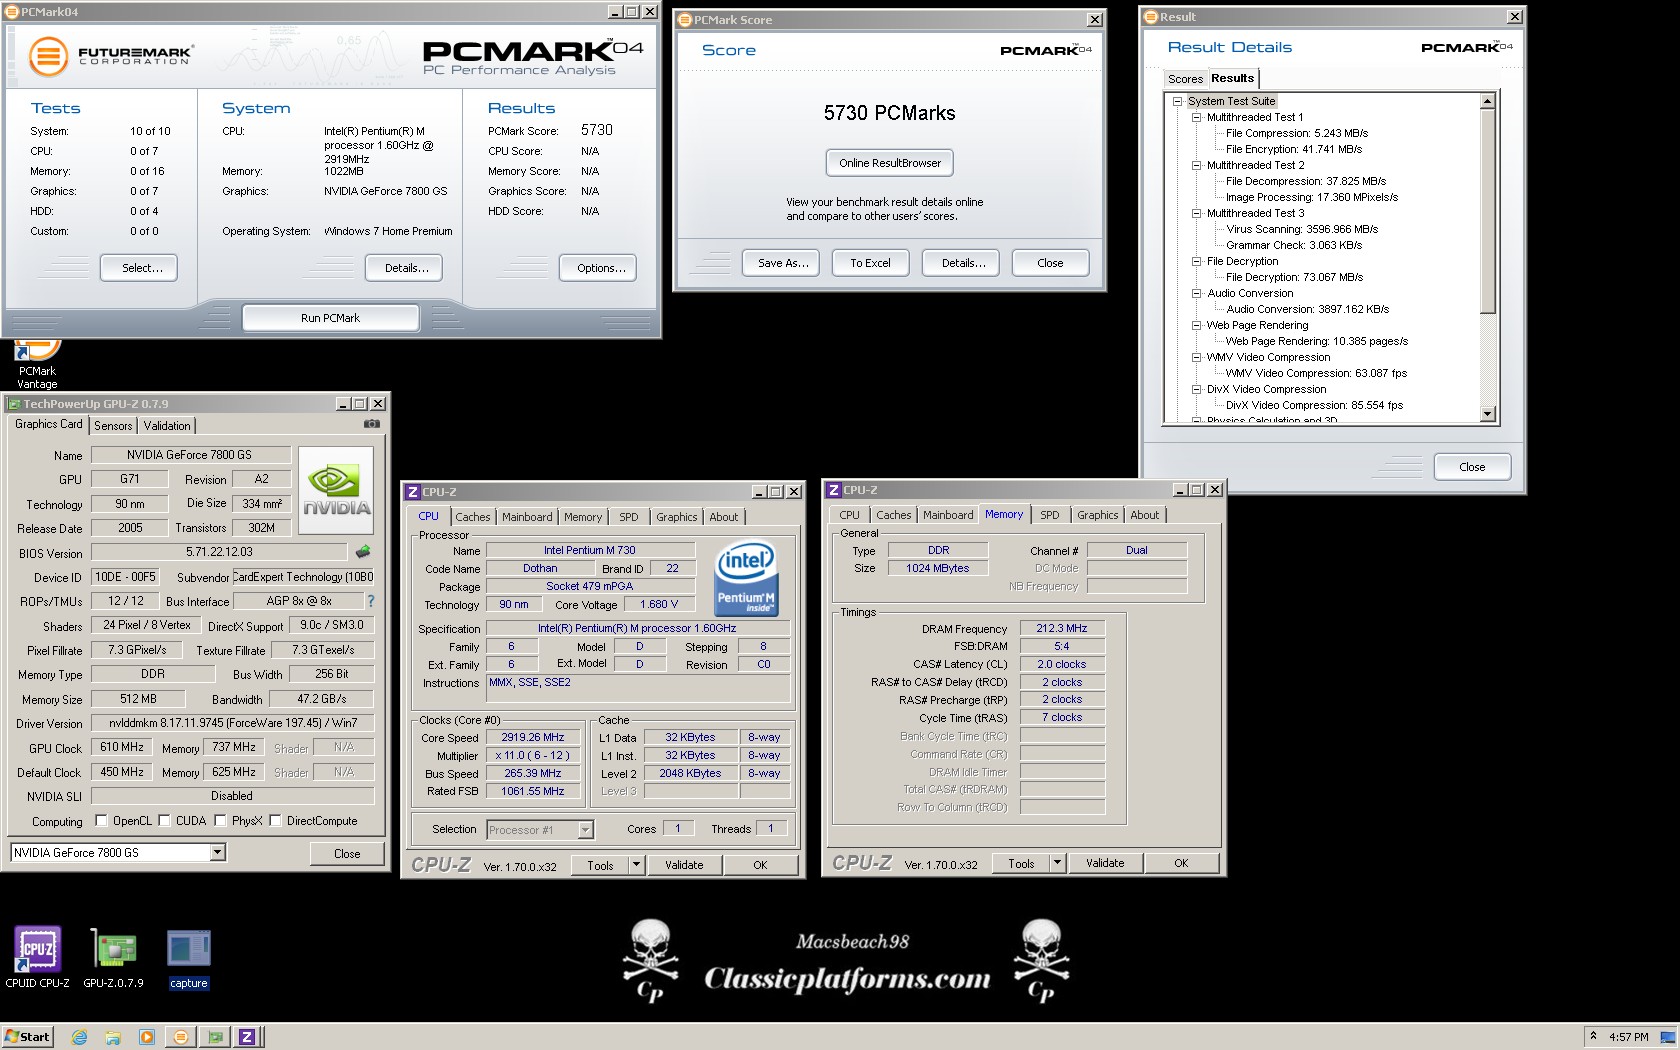
Task: Click the Options... button under Results
Action: point(598,268)
